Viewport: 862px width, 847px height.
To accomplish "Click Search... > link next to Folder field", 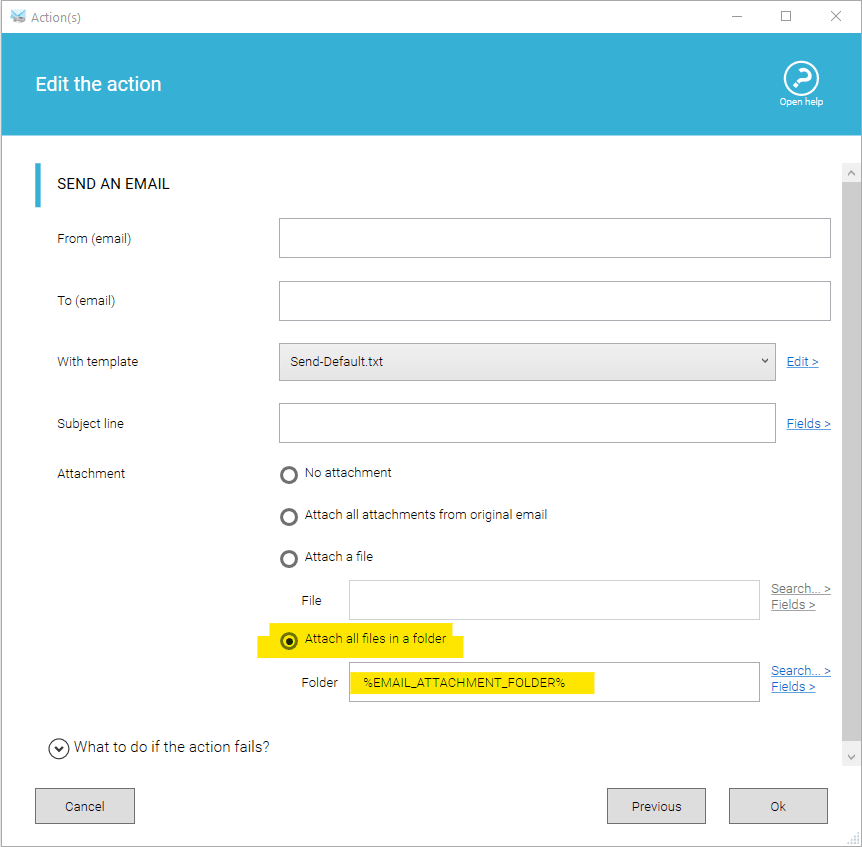I will pos(800,671).
